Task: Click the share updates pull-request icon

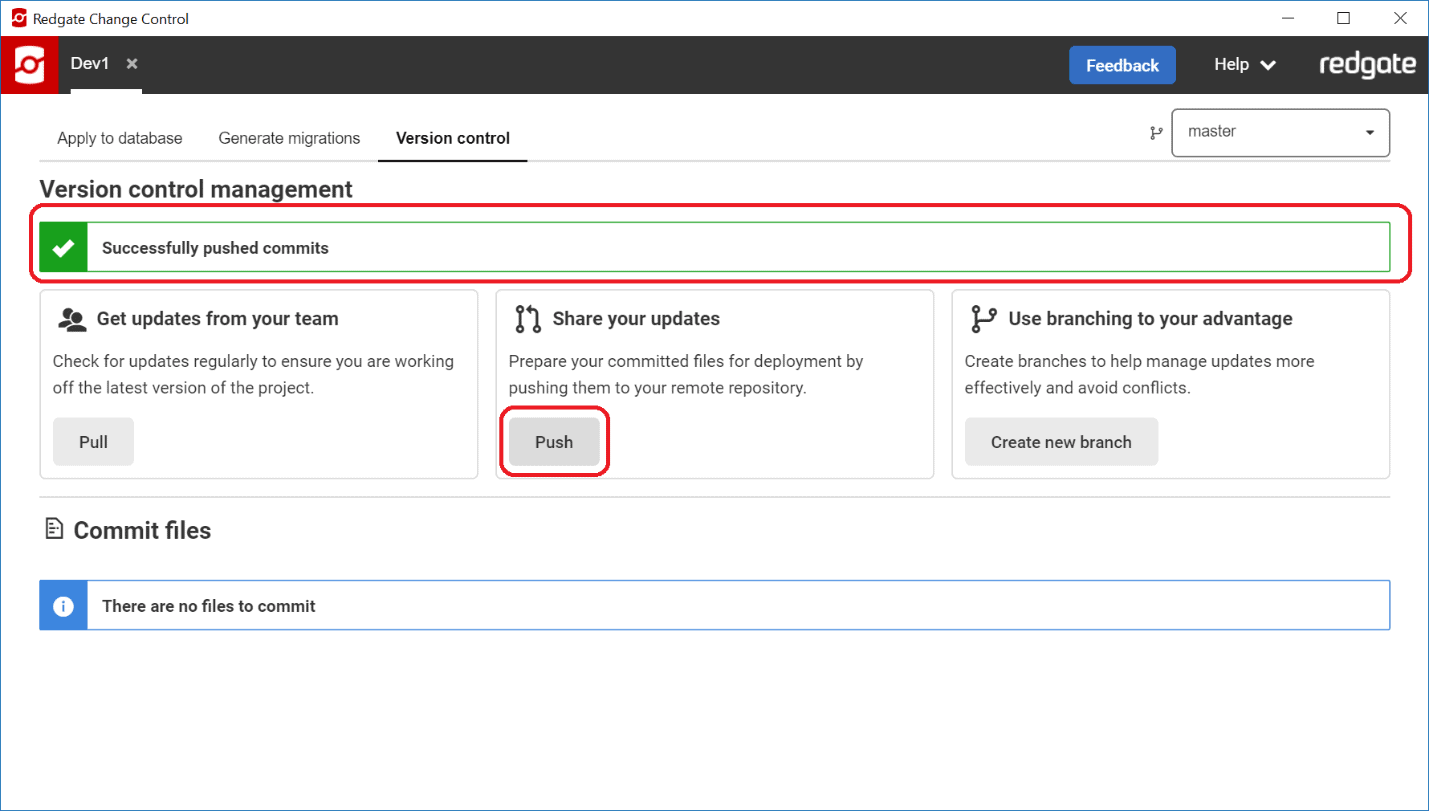Action: (527, 319)
